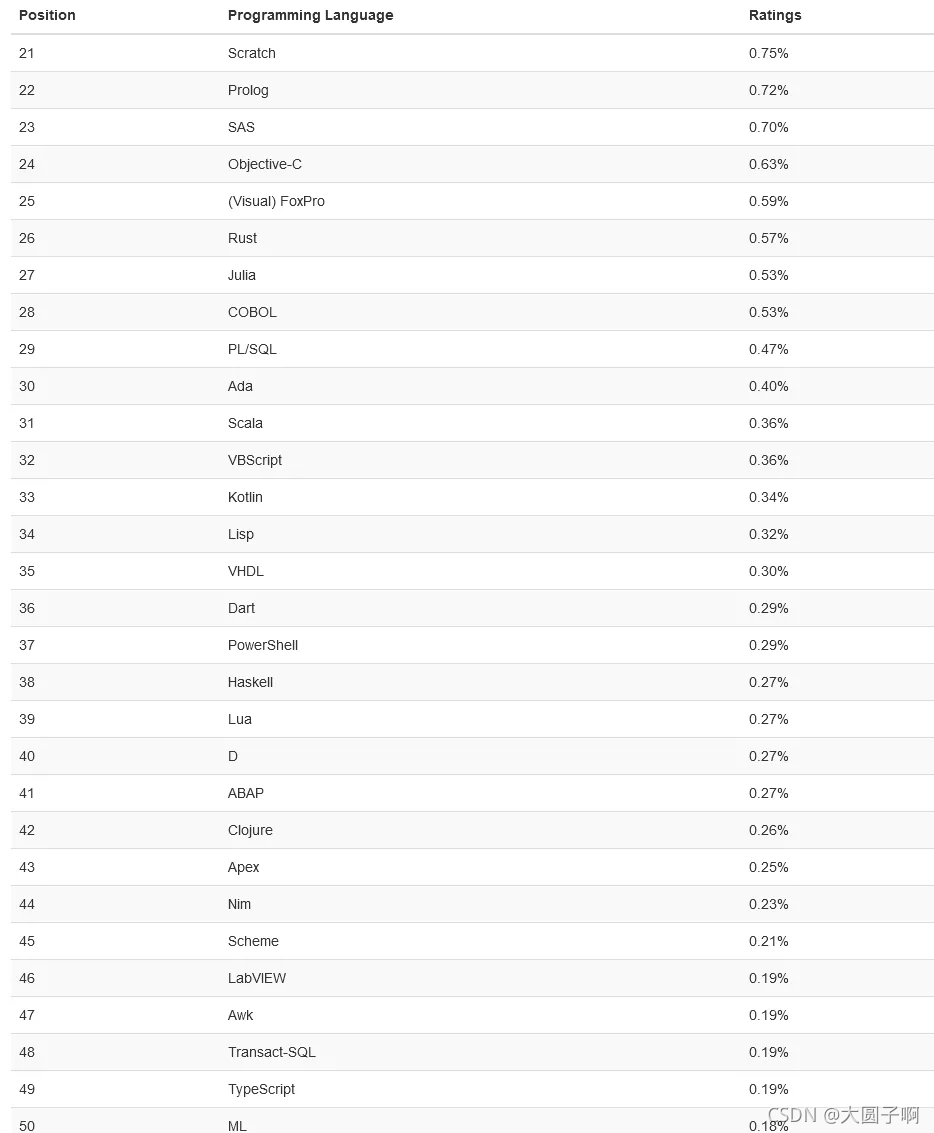Click the Transact-SQL language name

272,1052
